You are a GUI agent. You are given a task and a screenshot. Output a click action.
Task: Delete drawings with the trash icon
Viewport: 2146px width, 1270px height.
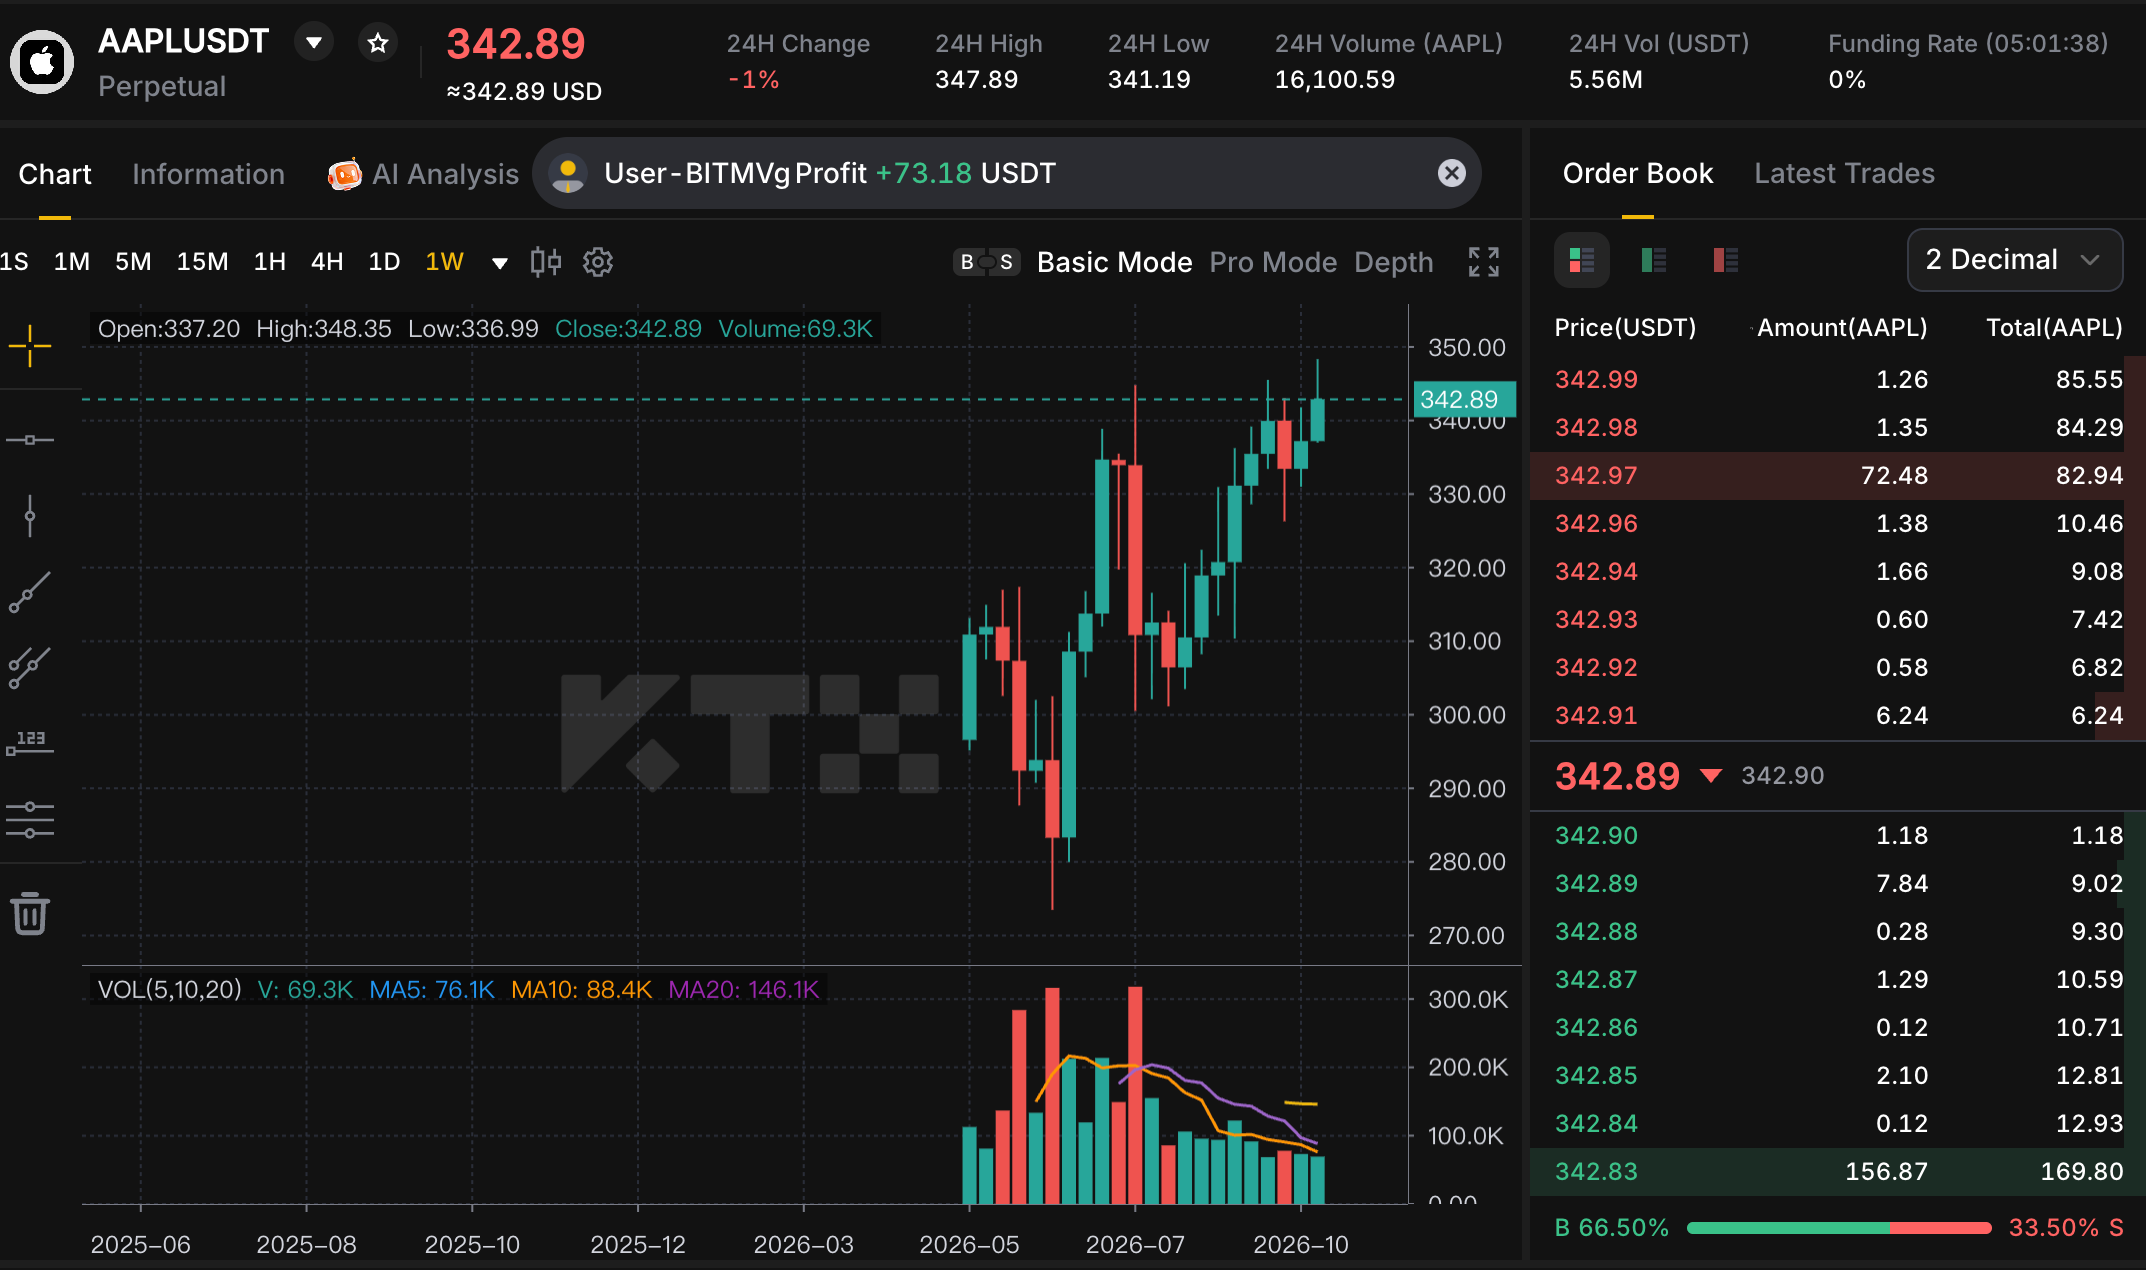[x=30, y=913]
